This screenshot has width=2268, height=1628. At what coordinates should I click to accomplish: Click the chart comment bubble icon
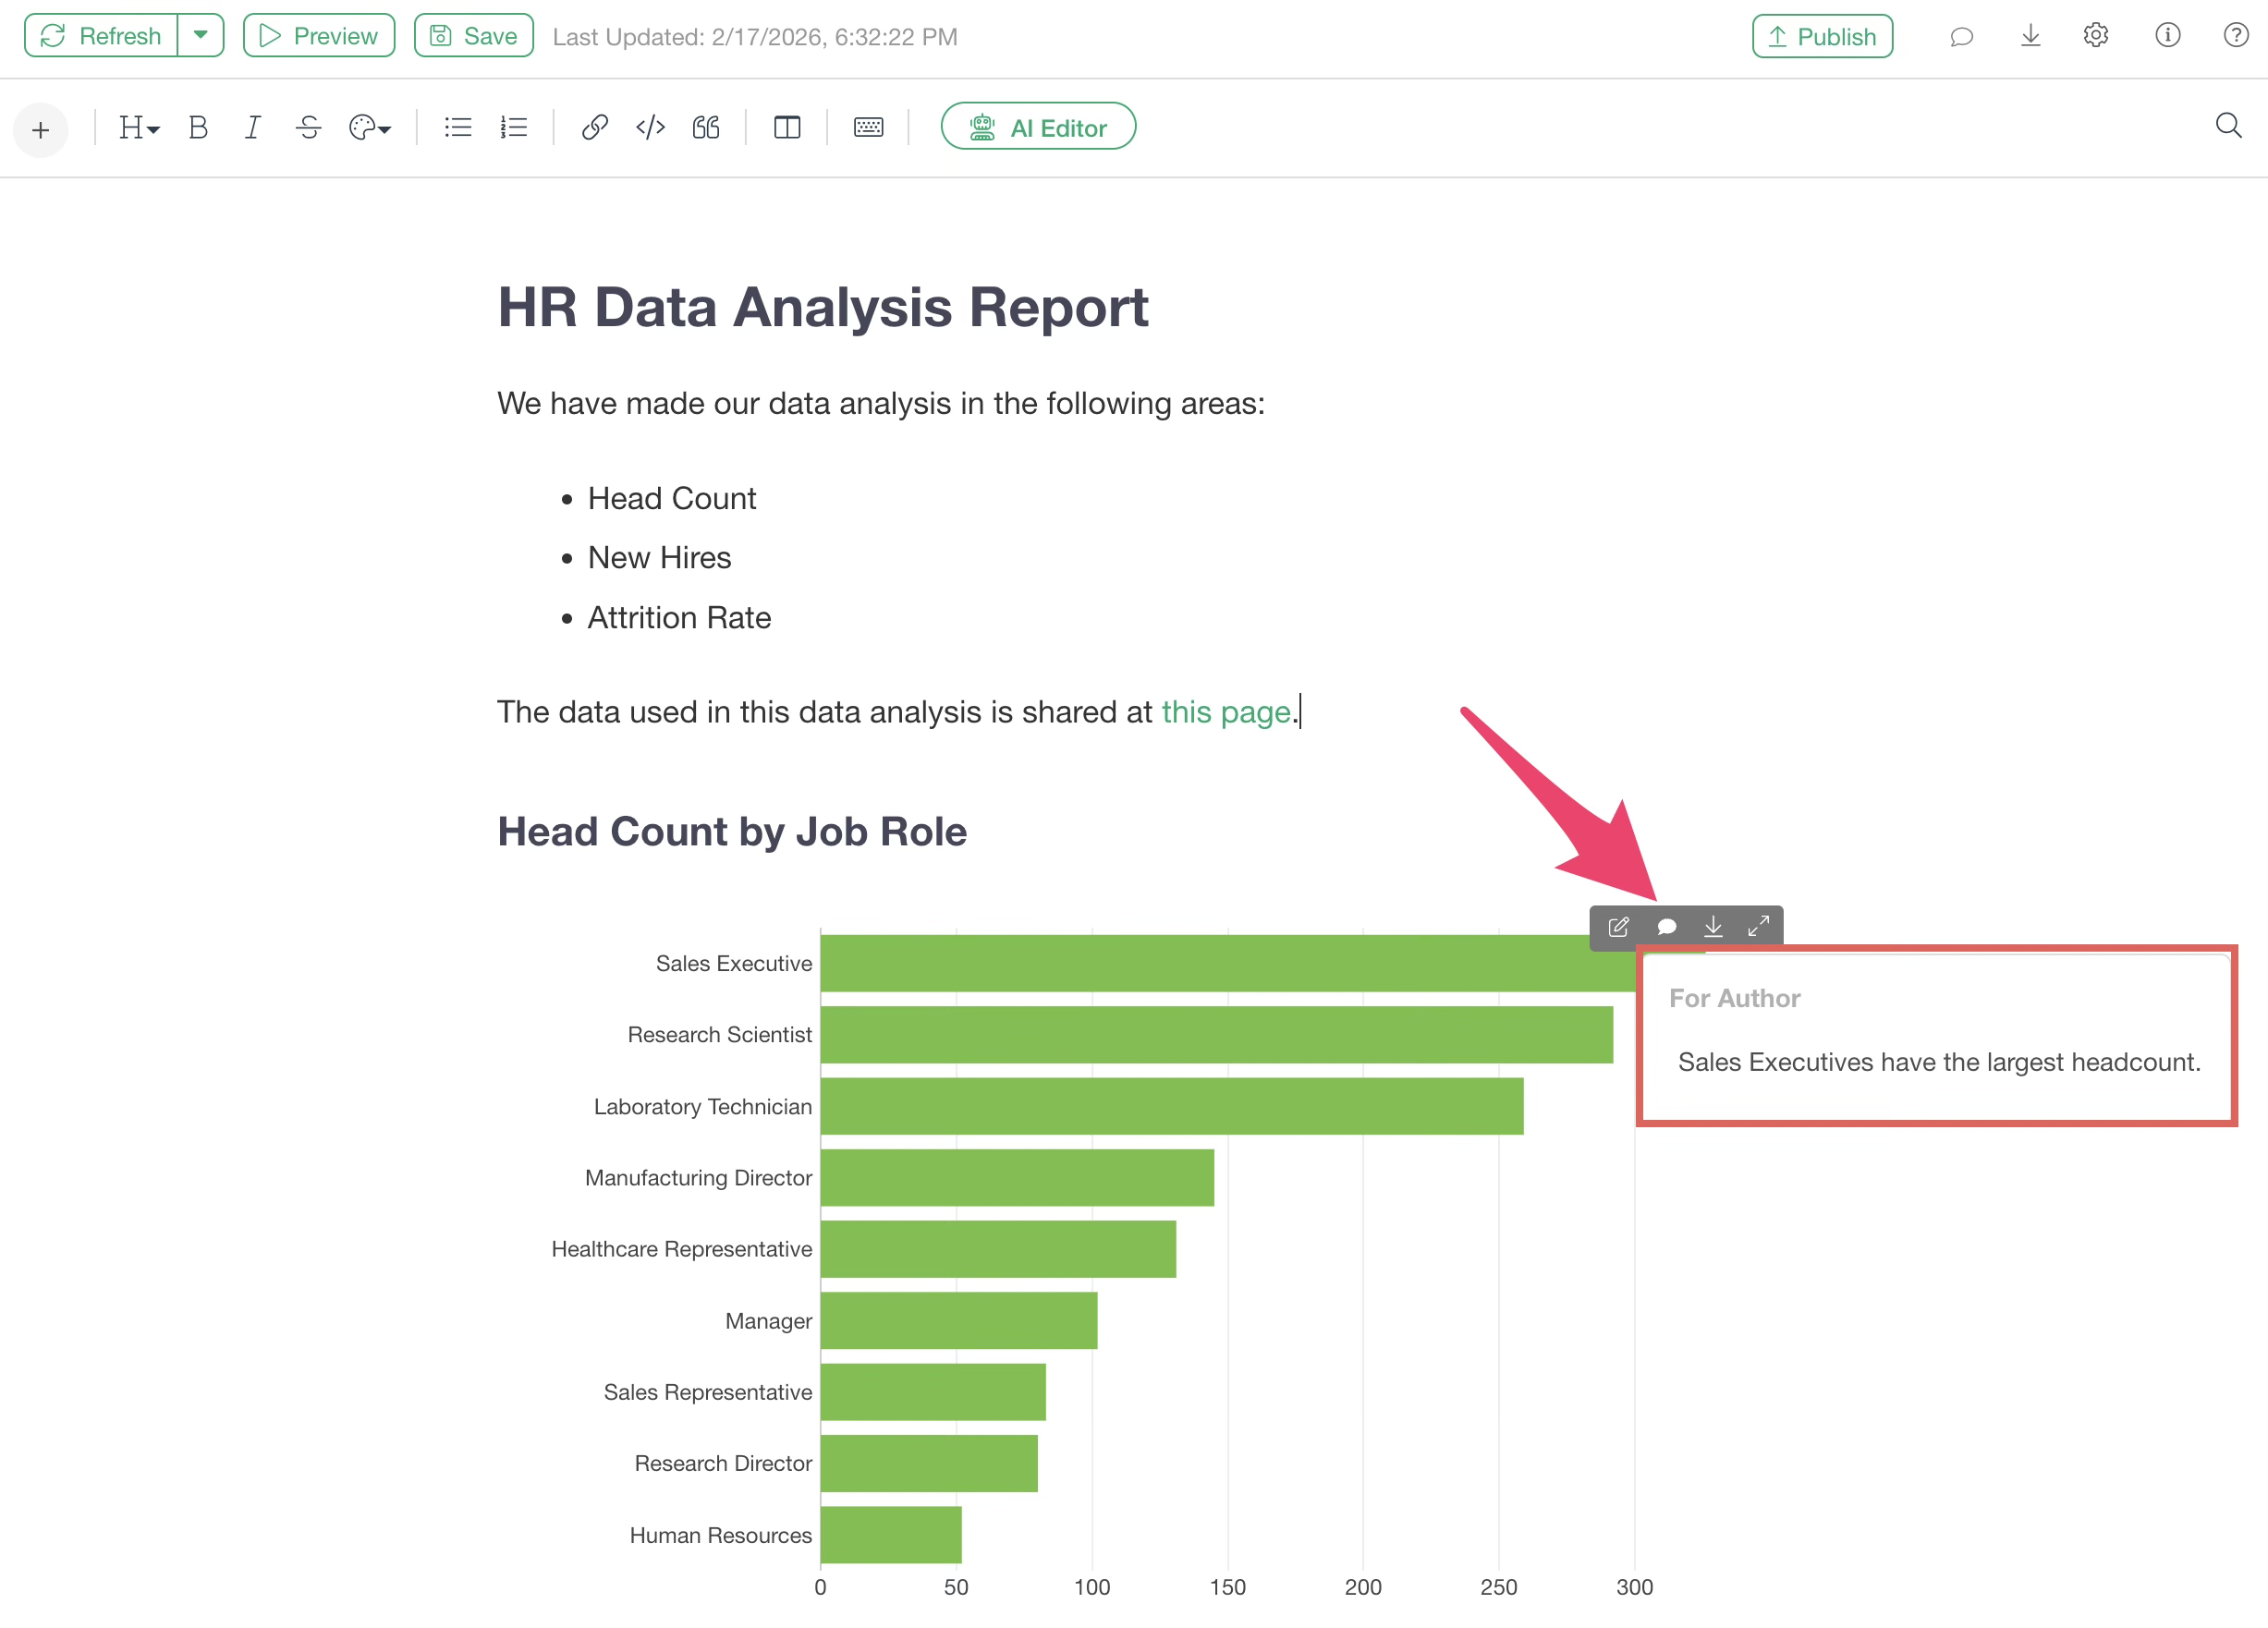pos(1666,927)
